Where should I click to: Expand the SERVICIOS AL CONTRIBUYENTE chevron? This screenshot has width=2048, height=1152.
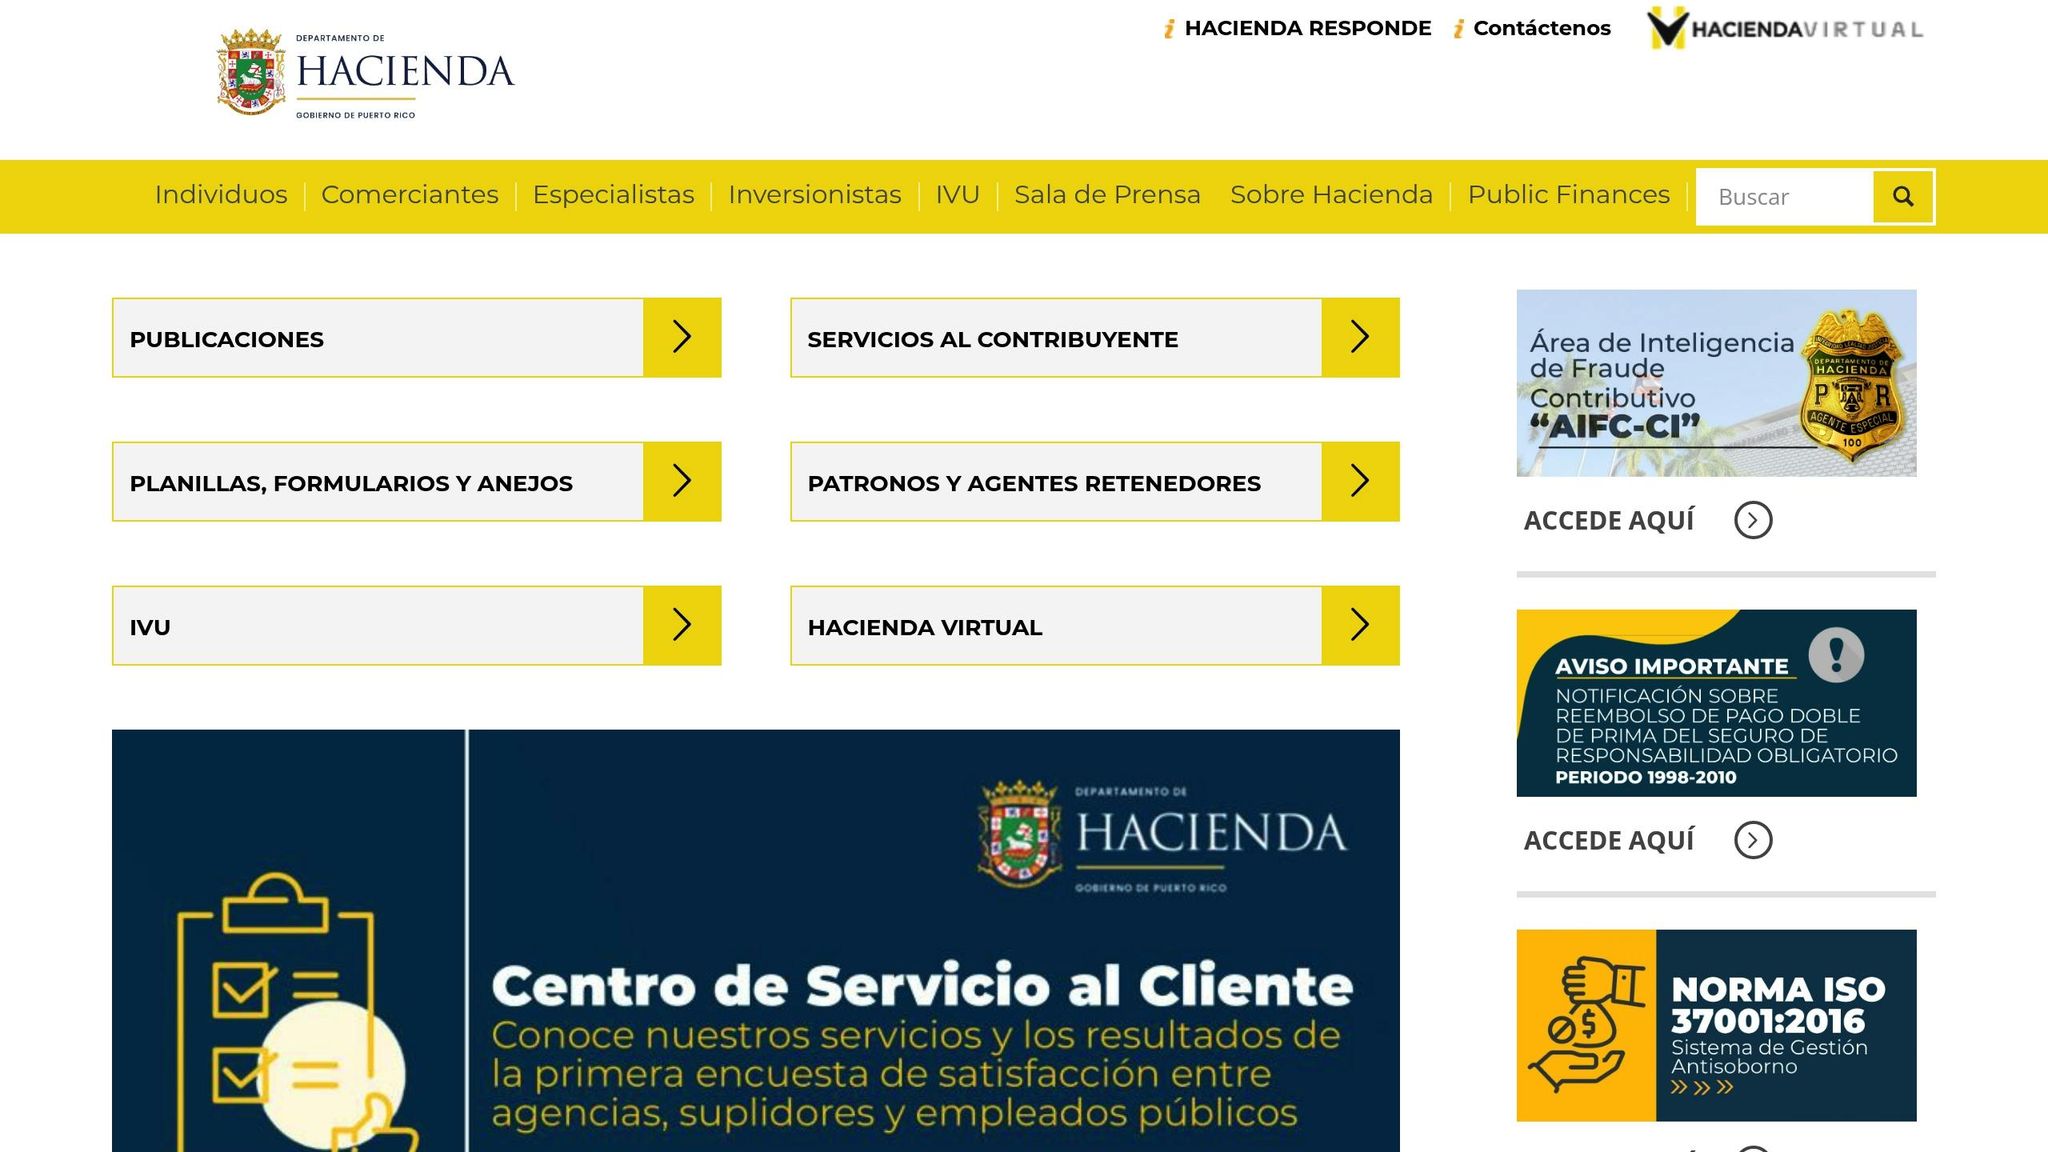pyautogui.click(x=1361, y=337)
